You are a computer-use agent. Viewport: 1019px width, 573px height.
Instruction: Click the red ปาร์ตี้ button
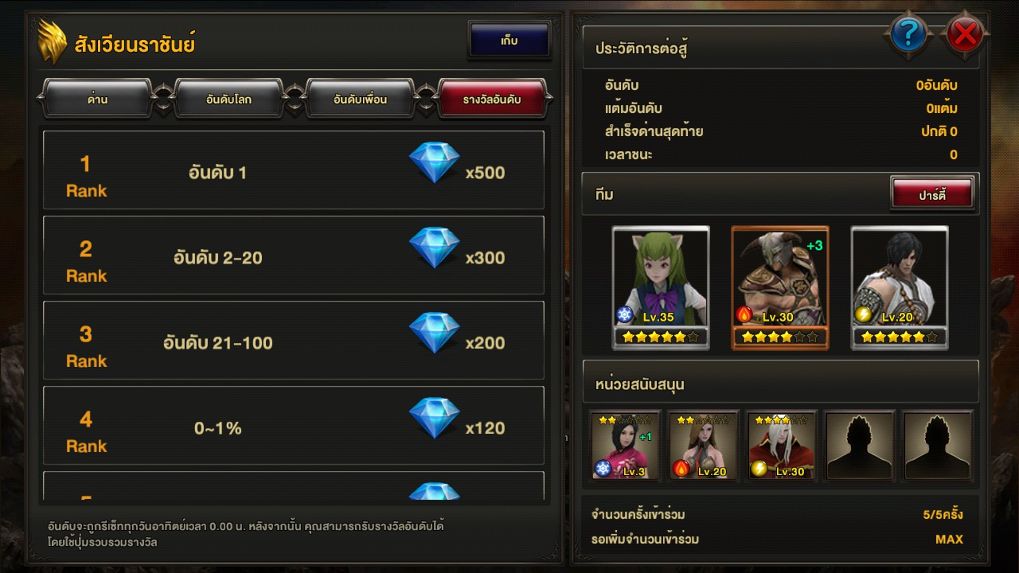(x=932, y=194)
